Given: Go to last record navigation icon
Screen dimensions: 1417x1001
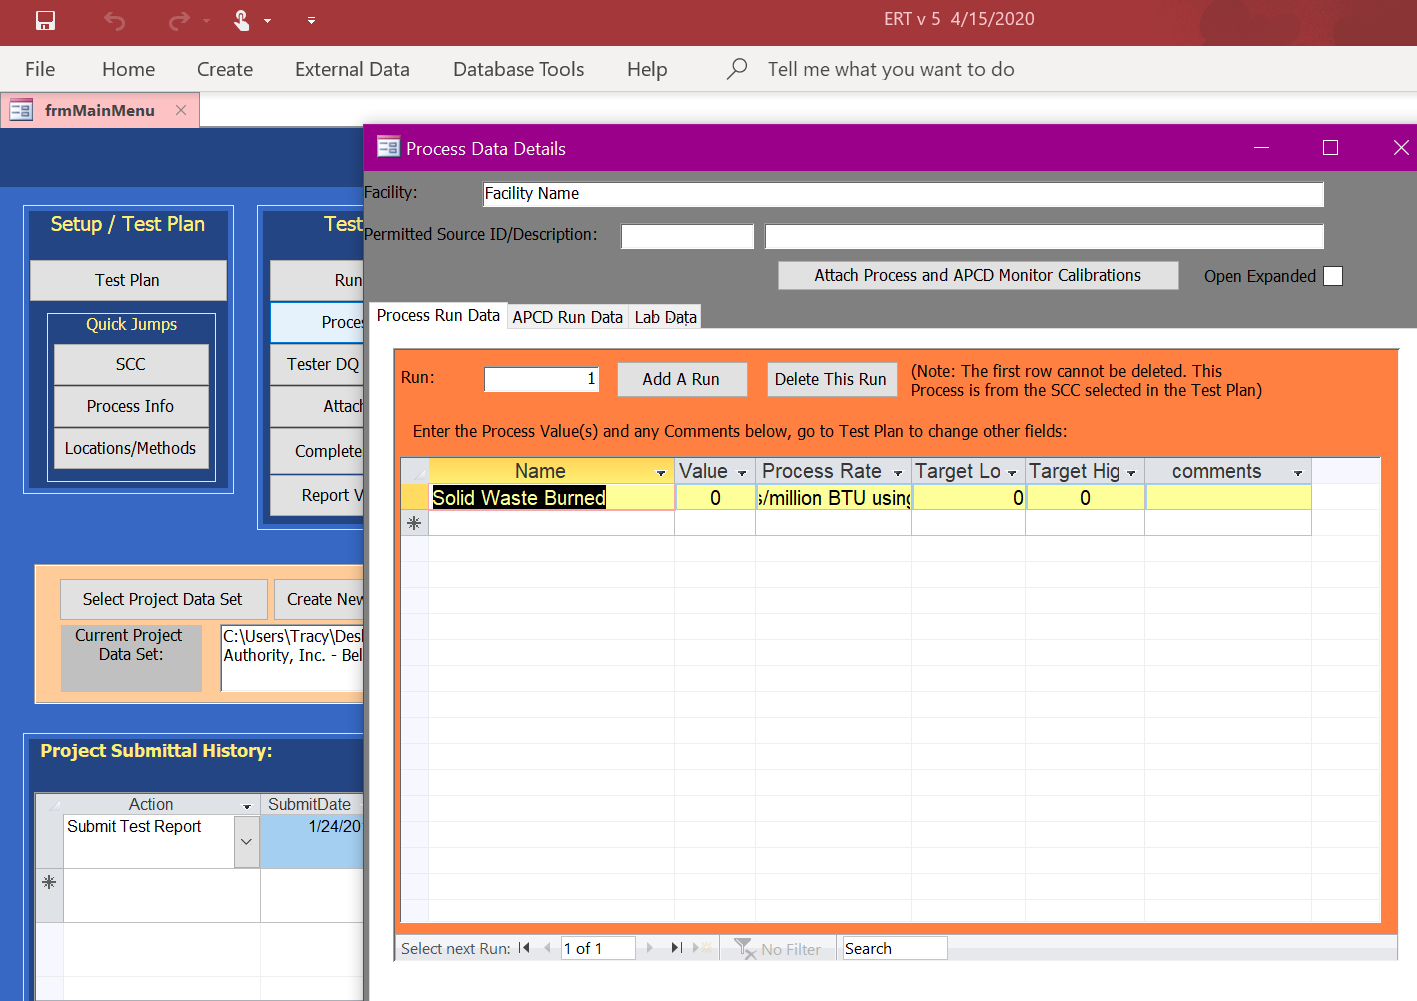Looking at the screenshot, I should [677, 948].
